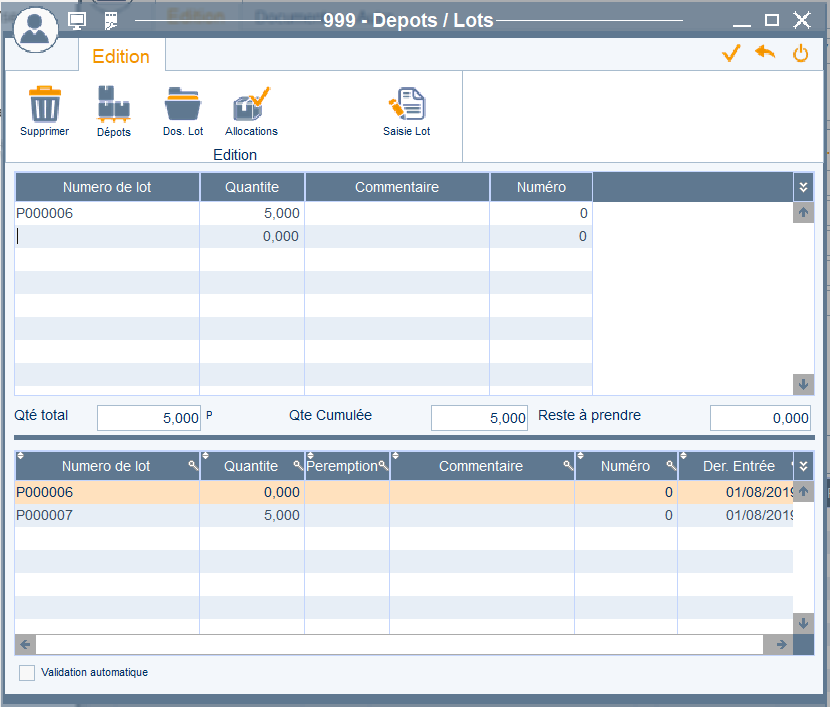Open the Allocations tool
The height and width of the screenshot is (707, 830).
(251, 104)
